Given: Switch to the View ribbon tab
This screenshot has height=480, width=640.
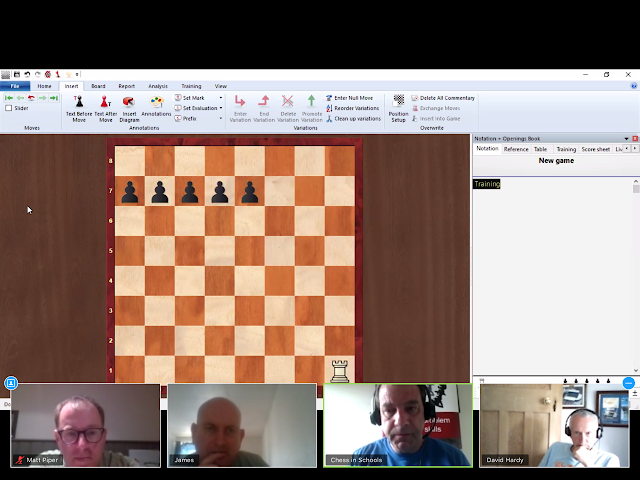Looking at the screenshot, I should [221, 86].
